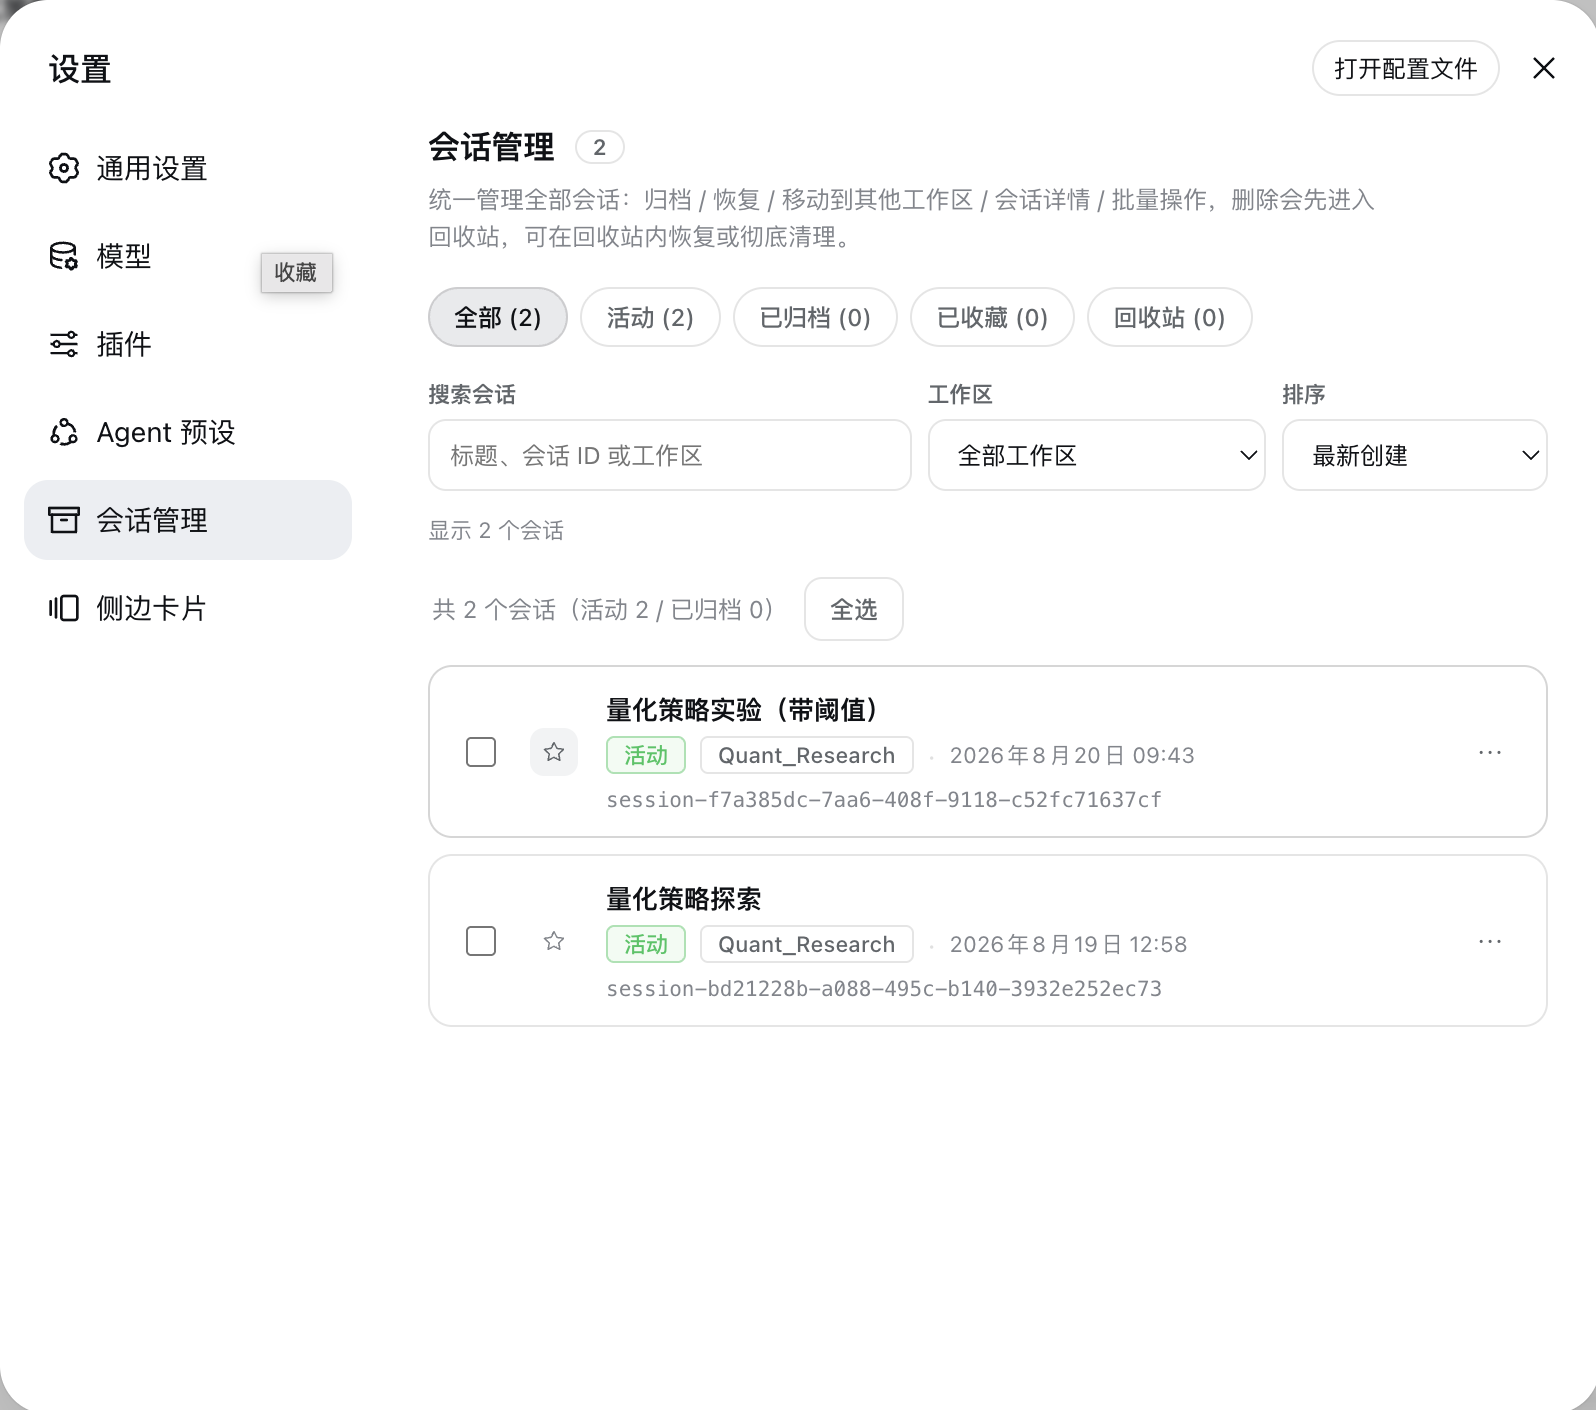Check the box for 量化策略探索
This screenshot has height=1410, width=1596.
[x=481, y=941]
